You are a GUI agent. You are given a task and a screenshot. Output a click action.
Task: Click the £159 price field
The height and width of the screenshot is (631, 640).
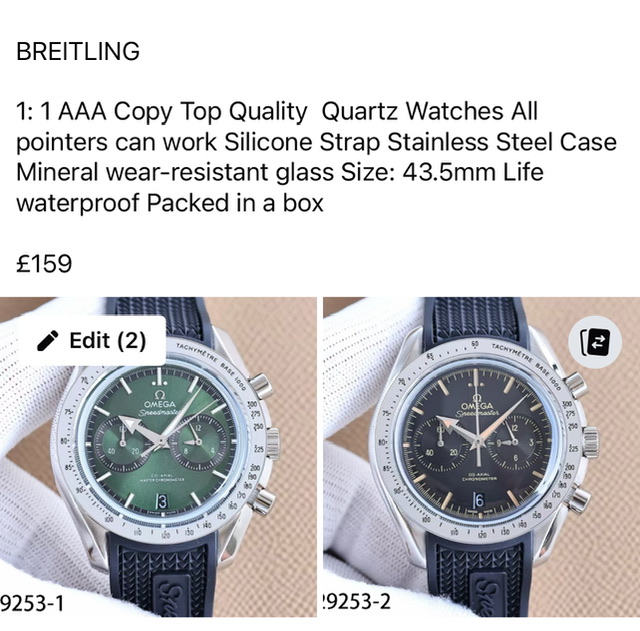tap(44, 263)
